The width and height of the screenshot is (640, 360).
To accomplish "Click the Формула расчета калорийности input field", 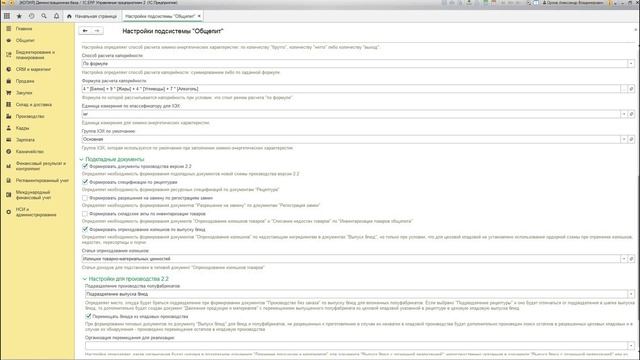I will [351, 89].
